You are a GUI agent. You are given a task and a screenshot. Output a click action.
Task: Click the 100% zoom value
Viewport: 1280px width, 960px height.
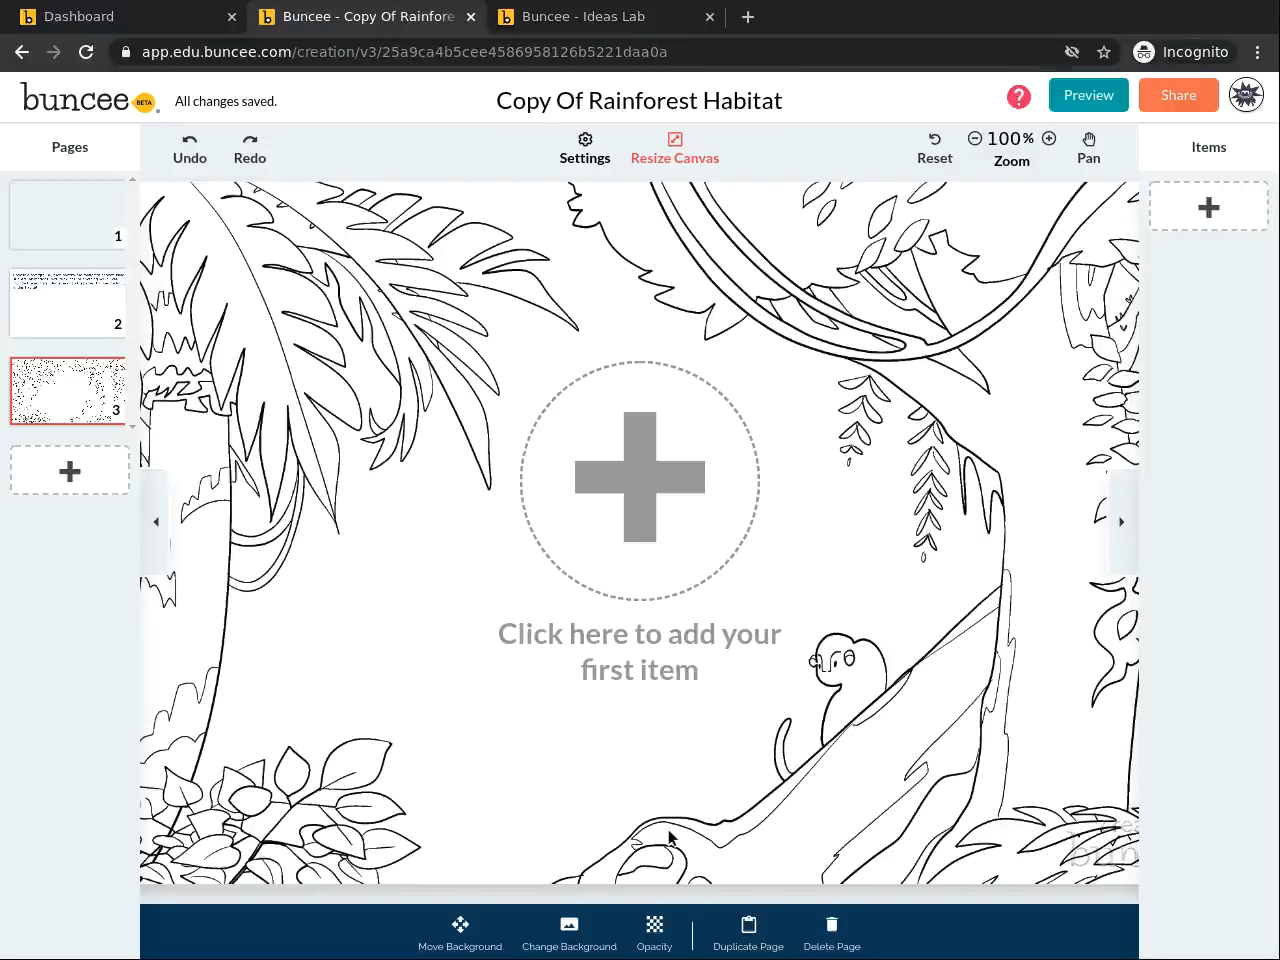(1011, 139)
